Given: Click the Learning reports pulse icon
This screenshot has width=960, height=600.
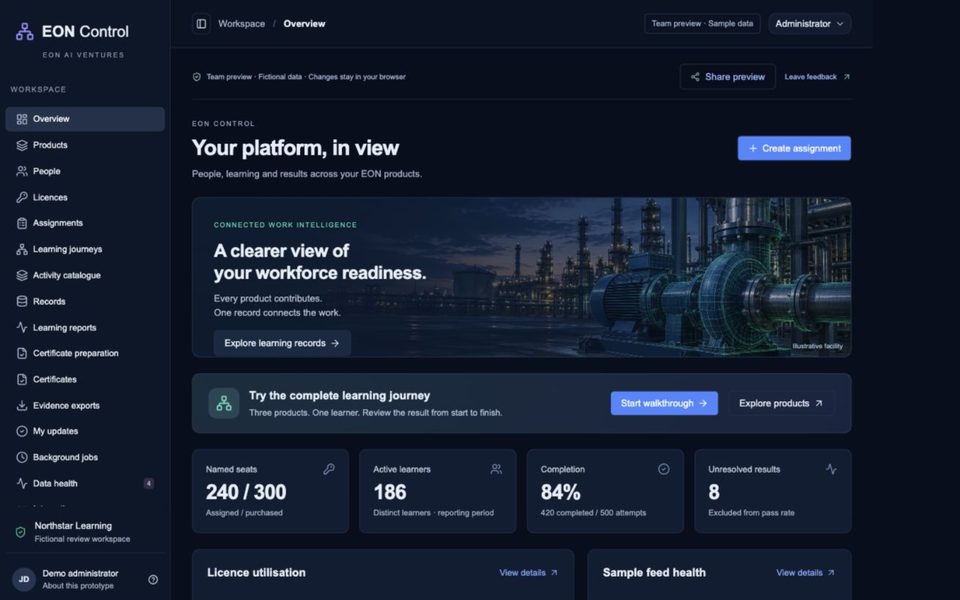Looking at the screenshot, I should (22, 328).
